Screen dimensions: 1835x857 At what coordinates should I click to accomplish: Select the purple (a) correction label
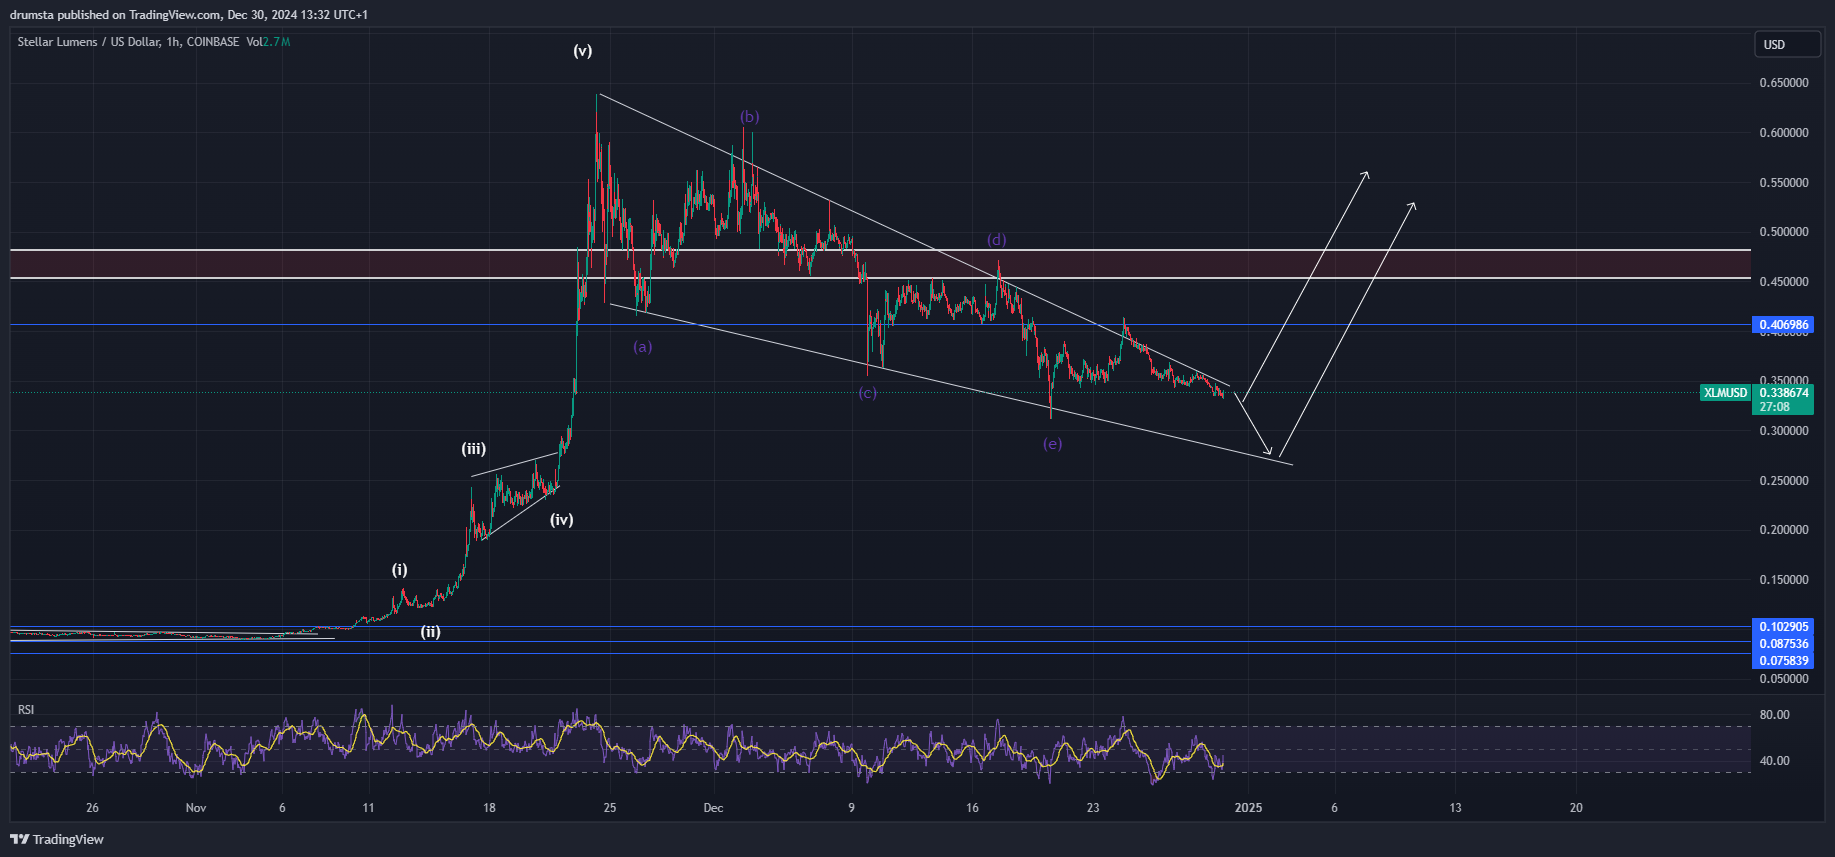pos(643,347)
